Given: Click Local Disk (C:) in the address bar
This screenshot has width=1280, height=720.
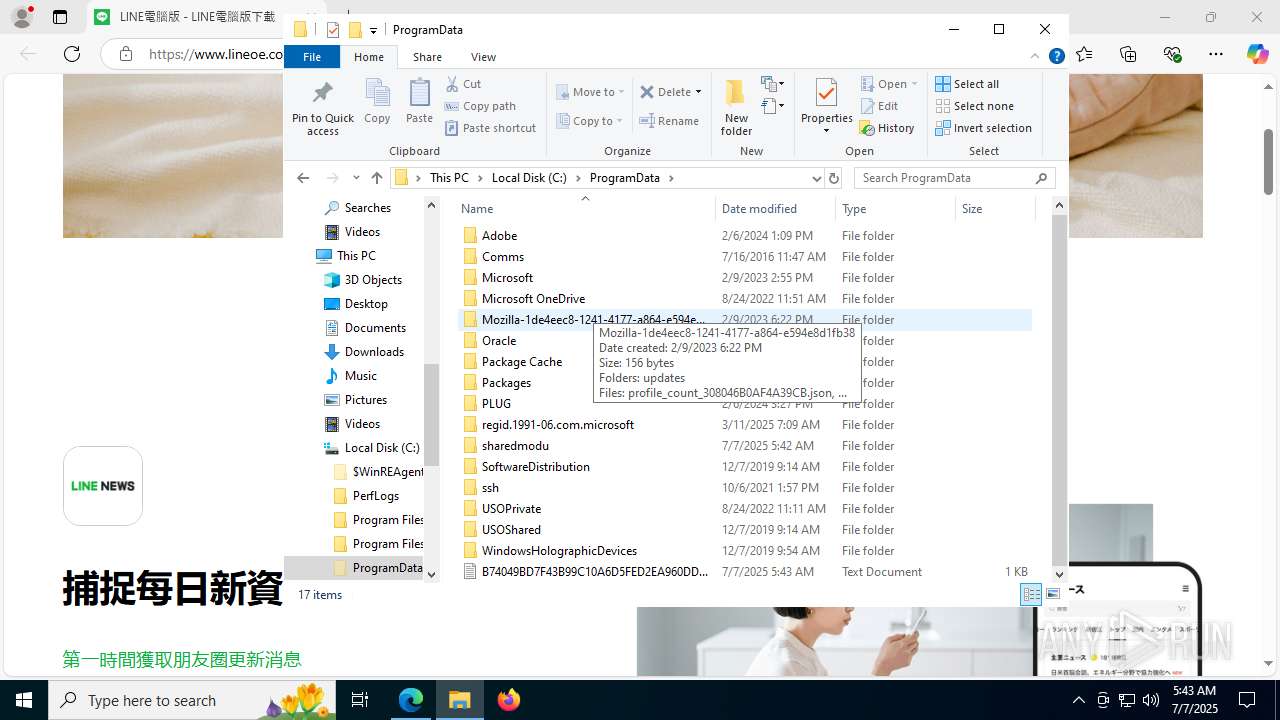Looking at the screenshot, I should [x=529, y=178].
